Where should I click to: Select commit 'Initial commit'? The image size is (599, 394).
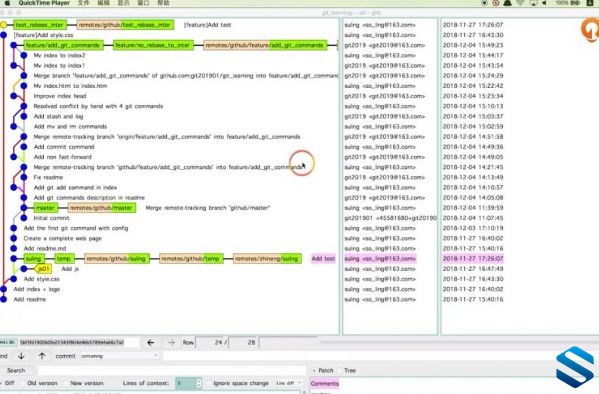tap(52, 218)
